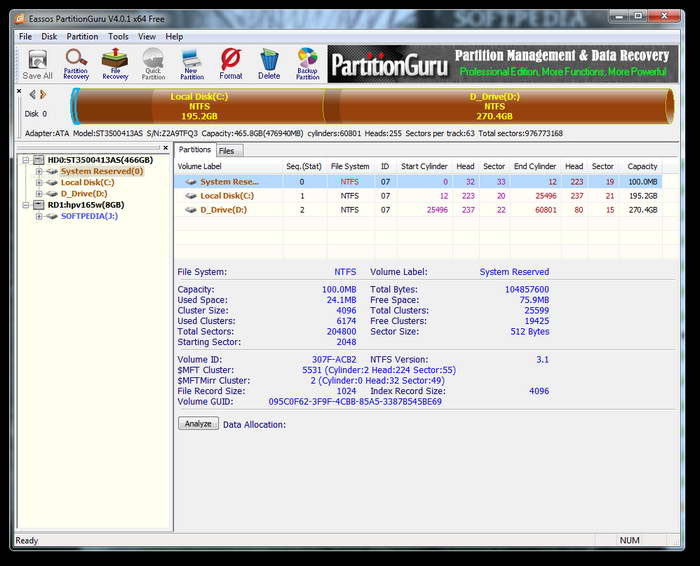
Task: Open the Disk menu
Action: 49,37
